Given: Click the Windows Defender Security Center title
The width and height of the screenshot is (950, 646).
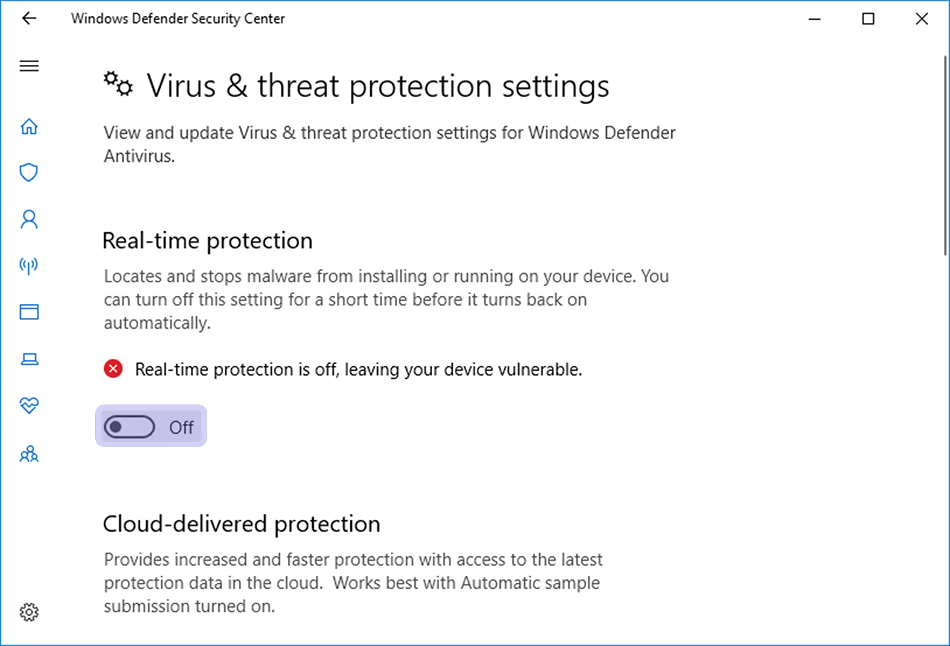Looking at the screenshot, I should coord(178,18).
